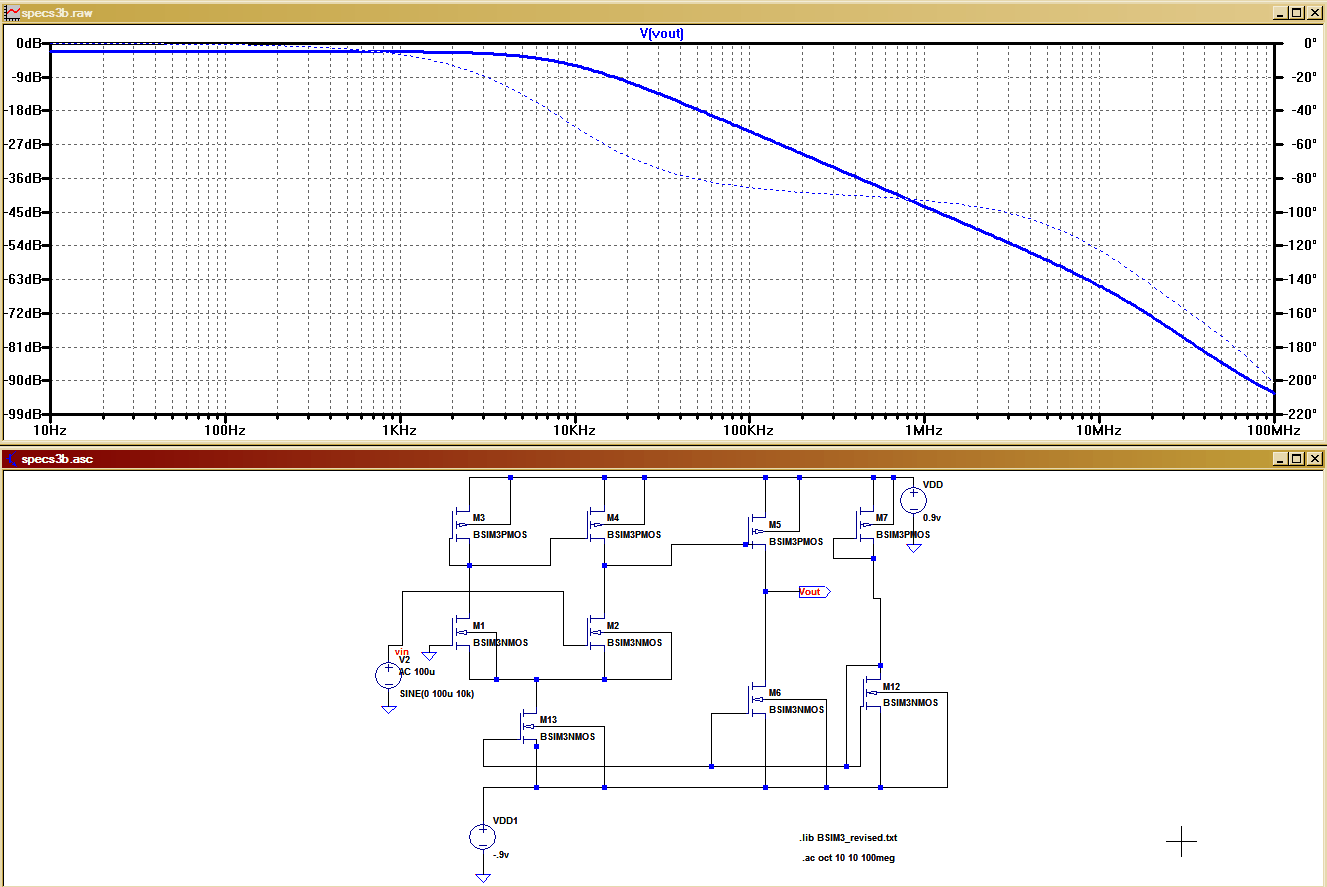Click the VDD1 voltage source symbol

coord(483,835)
